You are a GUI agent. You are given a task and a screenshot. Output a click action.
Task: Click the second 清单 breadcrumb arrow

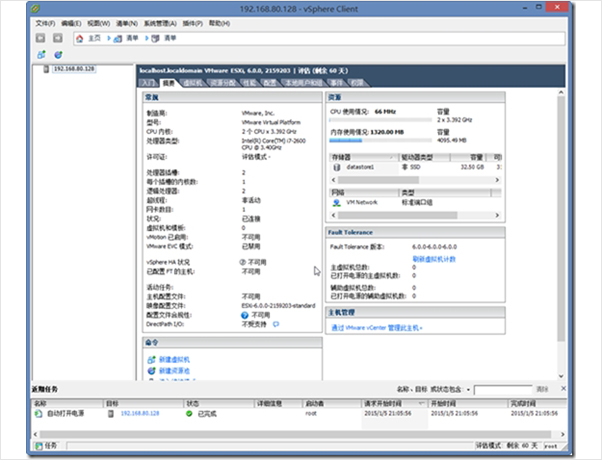point(147,38)
